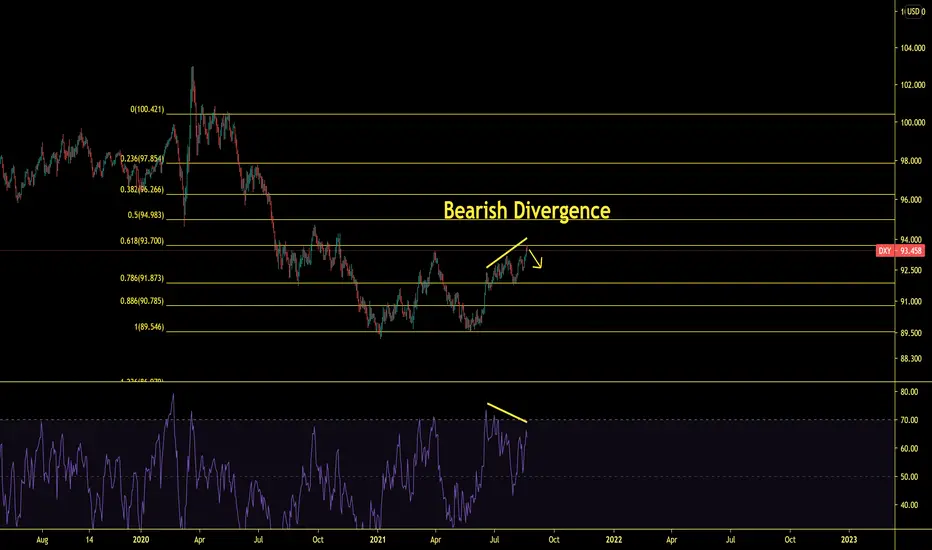Click the Oct label just before 2022
Image resolution: width=932 pixels, height=550 pixels.
pyautogui.click(x=553, y=540)
